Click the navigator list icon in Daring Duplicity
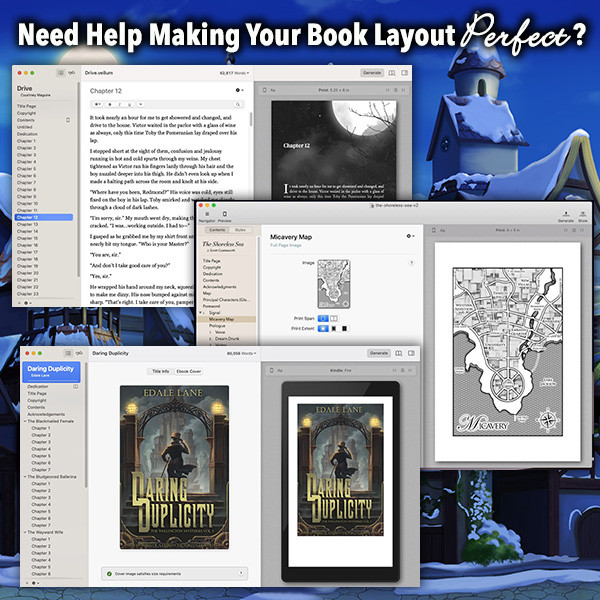This screenshot has width=600, height=600. tap(66, 353)
